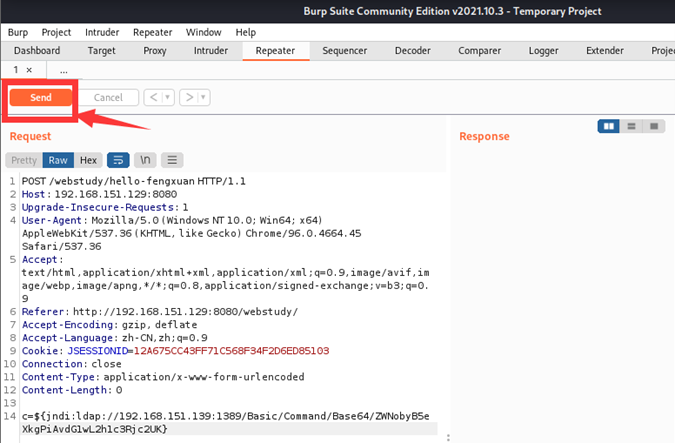675x443 pixels.
Task: Add a new Repeater tab via ellipsis
Action: point(64,71)
